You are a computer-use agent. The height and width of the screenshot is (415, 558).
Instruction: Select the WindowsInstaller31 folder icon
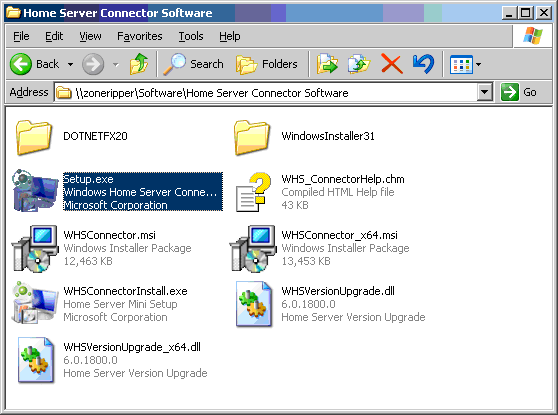pyautogui.click(x=252, y=137)
